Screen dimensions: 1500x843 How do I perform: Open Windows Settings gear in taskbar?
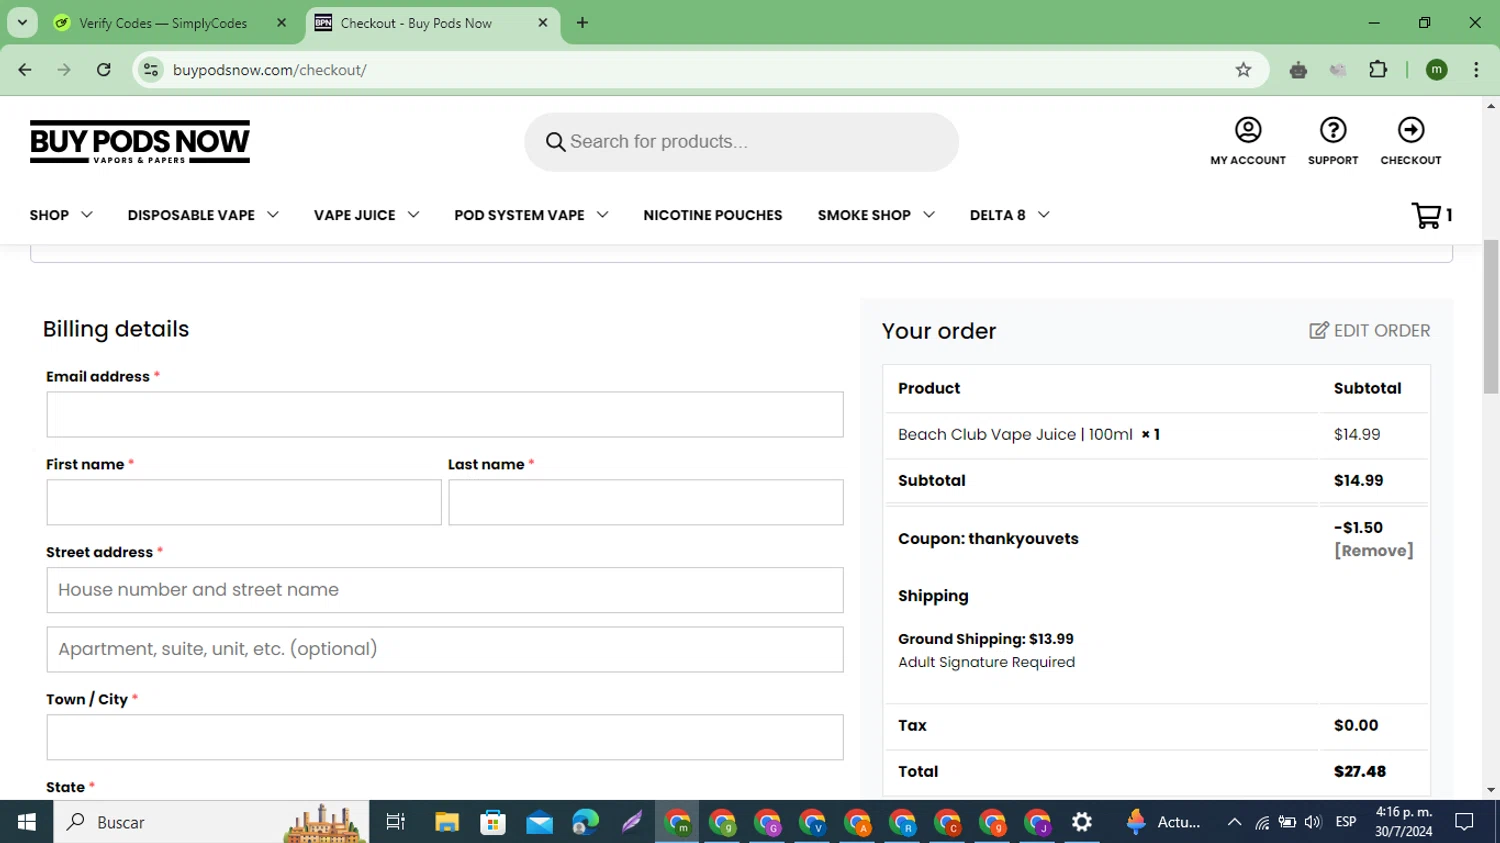click(x=1082, y=822)
